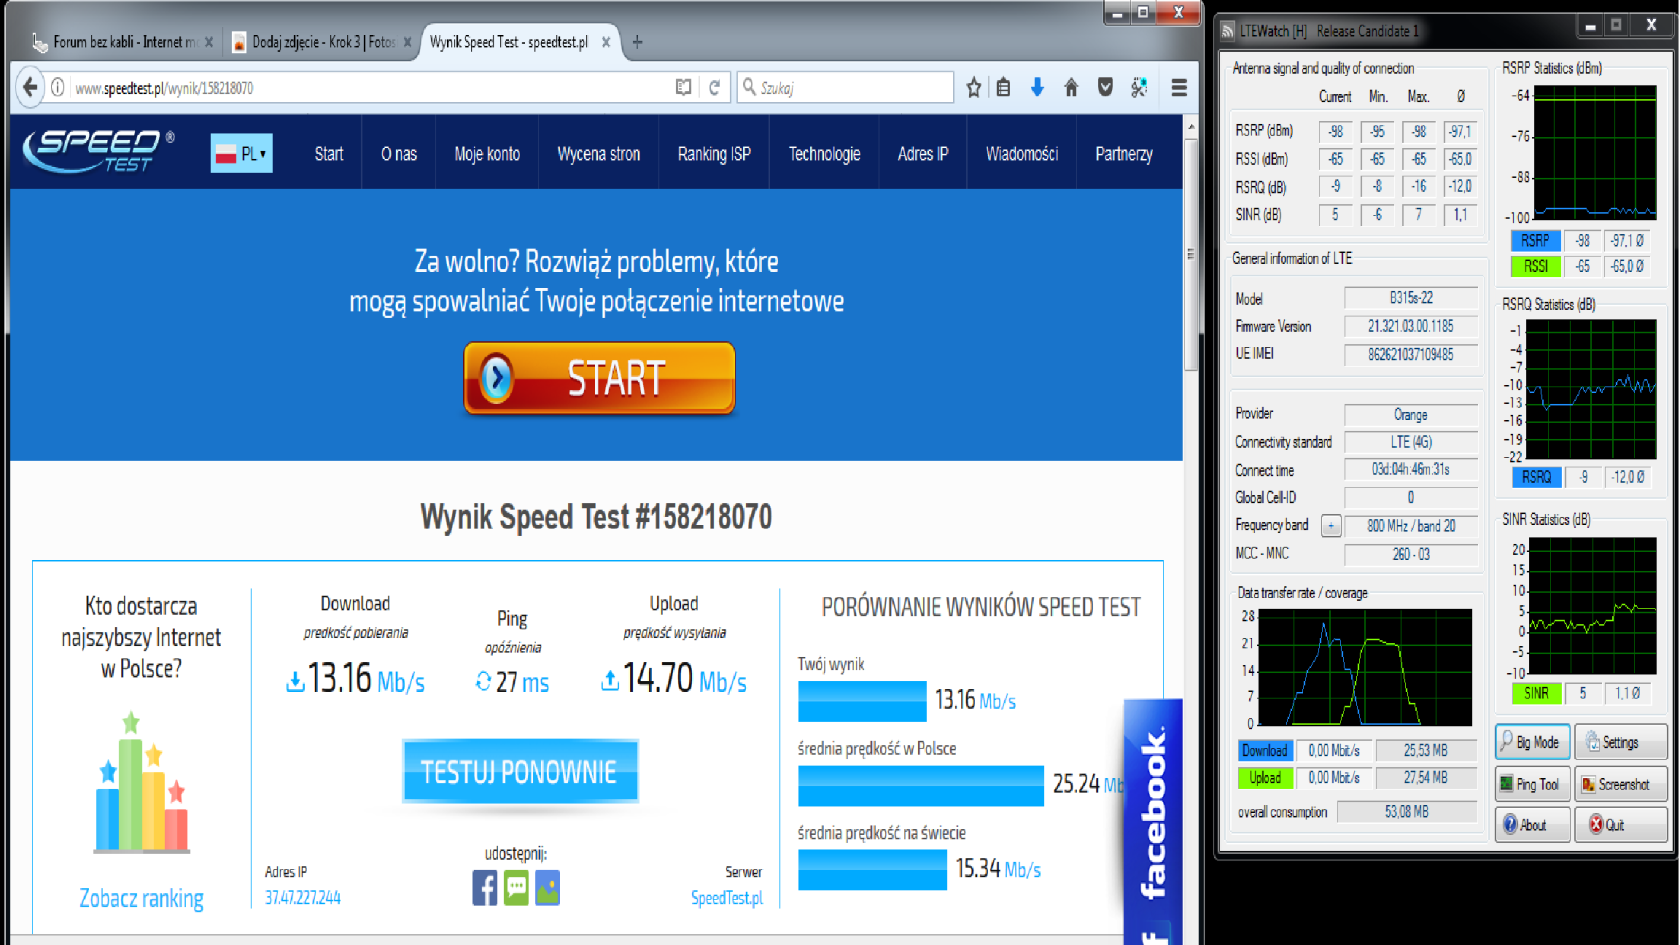The height and width of the screenshot is (945, 1680).
Task: Open Partnerzy menu item
Action: [x=1124, y=154]
